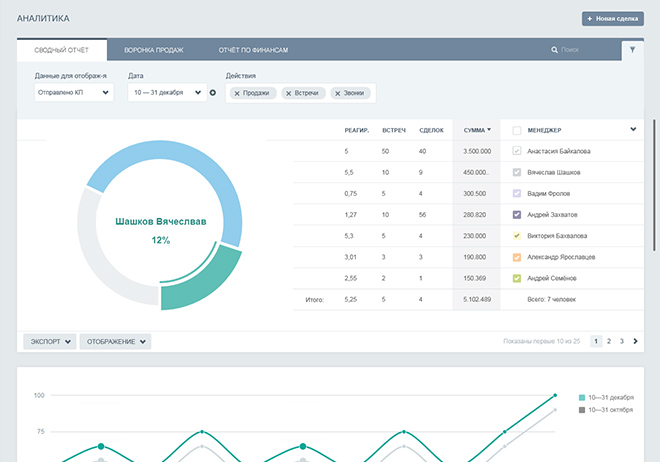Remove the Продажи action tag
660x462 pixels.
point(237,93)
